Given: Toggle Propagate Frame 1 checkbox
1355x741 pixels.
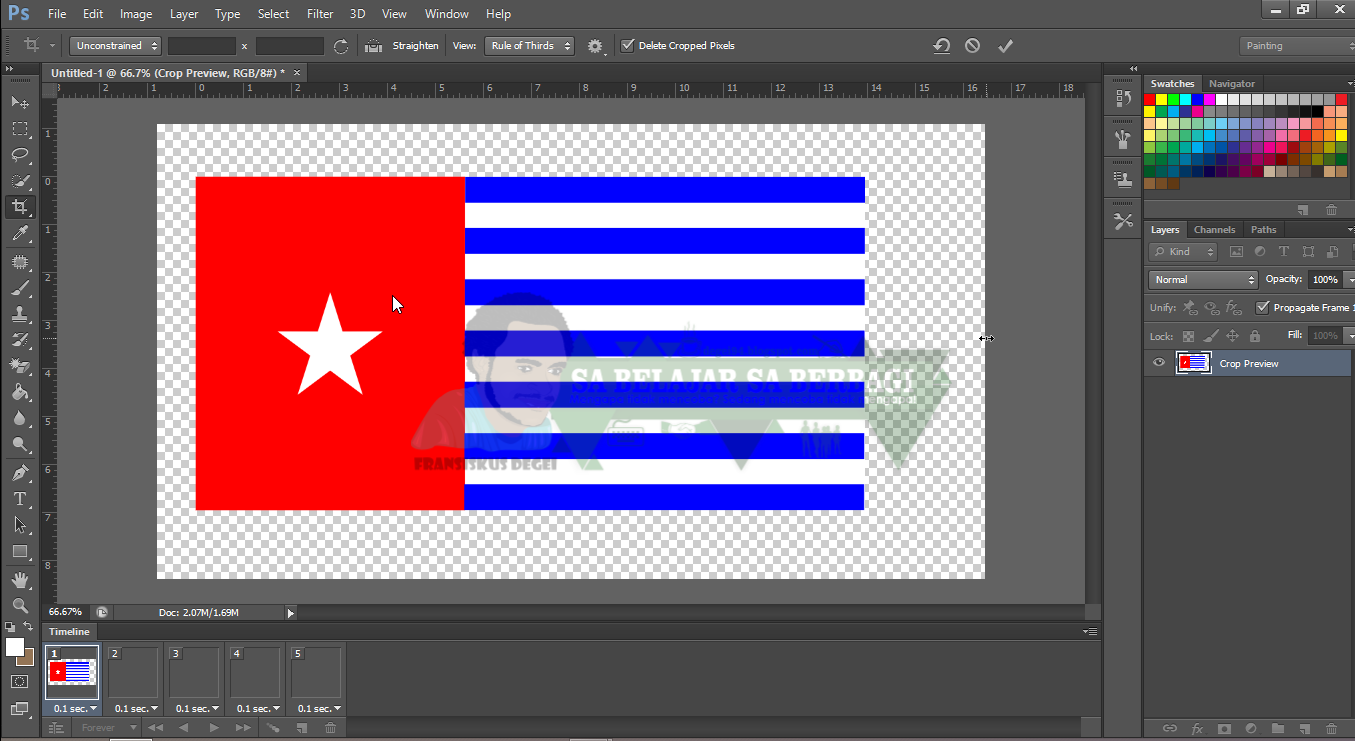Looking at the screenshot, I should click(1262, 307).
